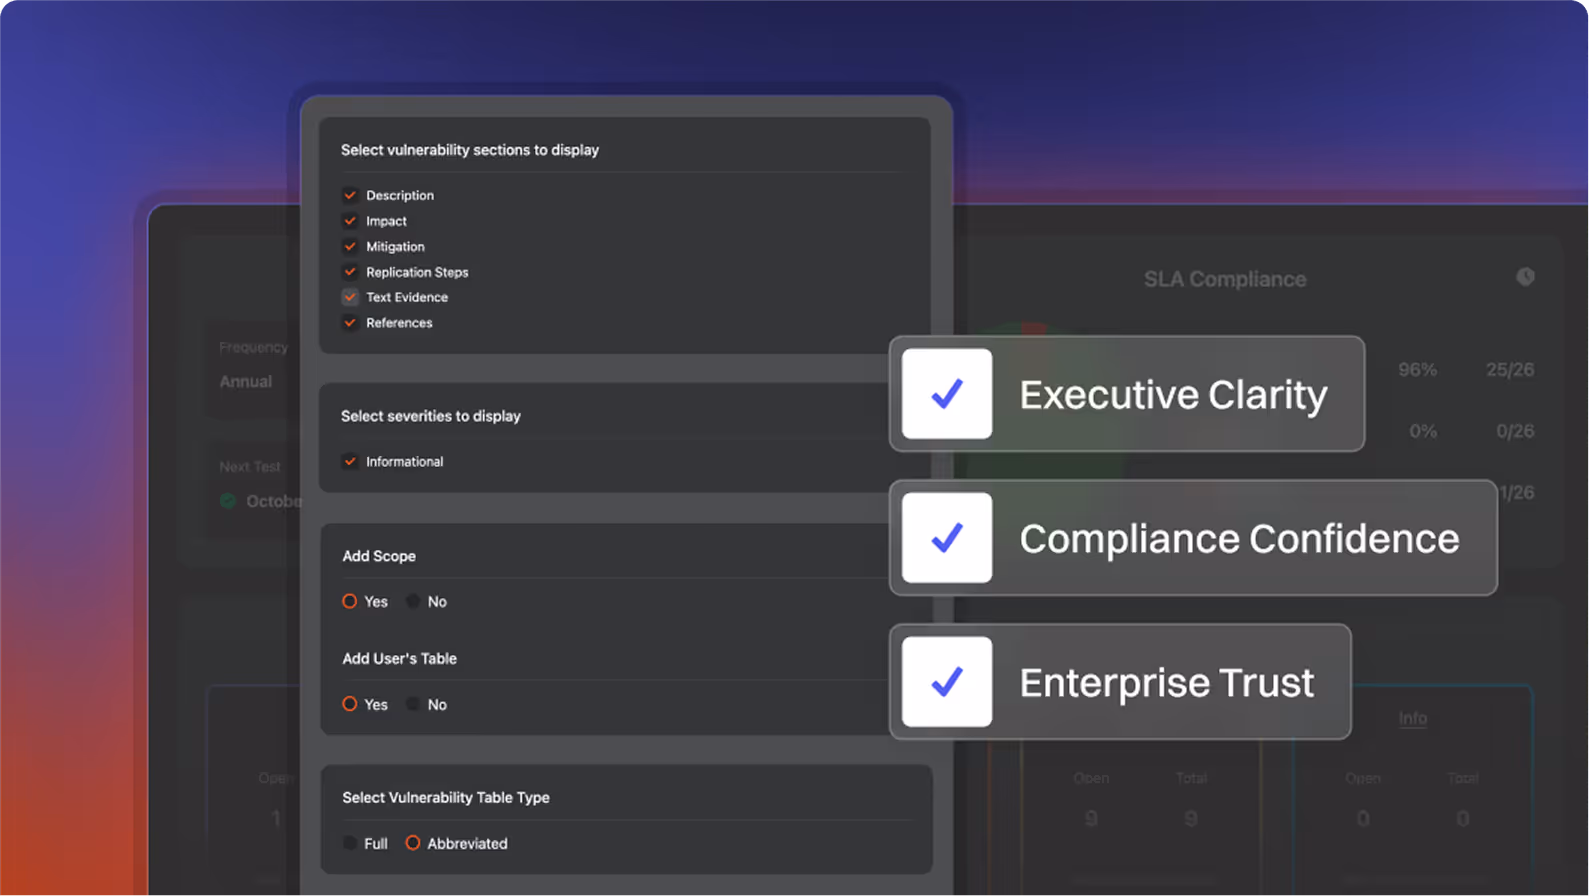Choose Yes for Add User's Table
The height and width of the screenshot is (896, 1589).
pos(350,704)
